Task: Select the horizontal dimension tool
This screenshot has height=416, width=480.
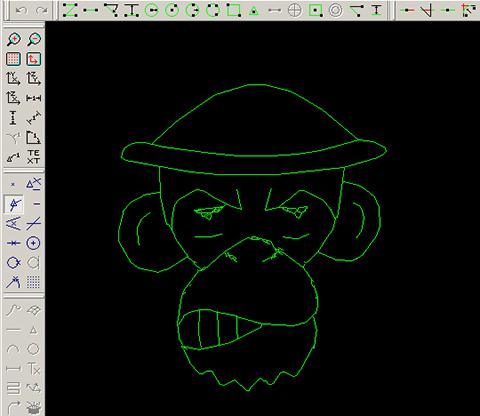Action: point(34,98)
